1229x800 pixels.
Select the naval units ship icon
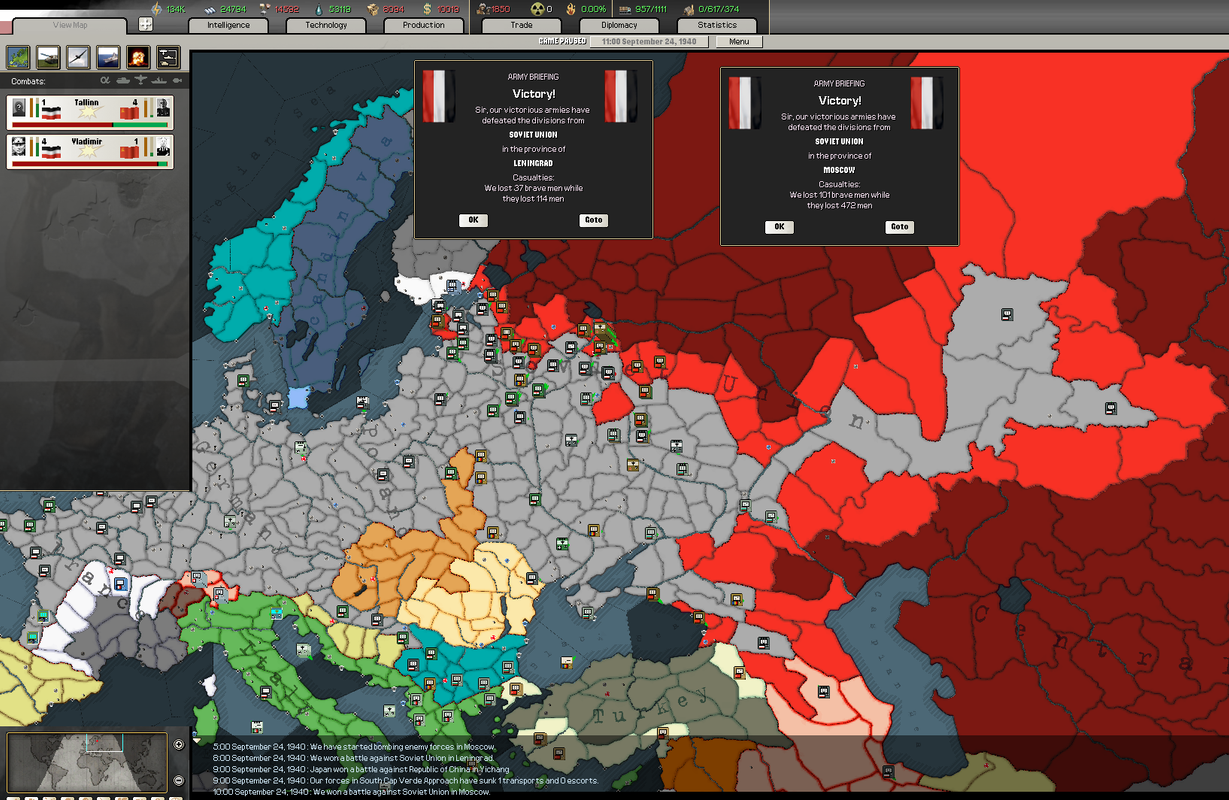[108, 57]
